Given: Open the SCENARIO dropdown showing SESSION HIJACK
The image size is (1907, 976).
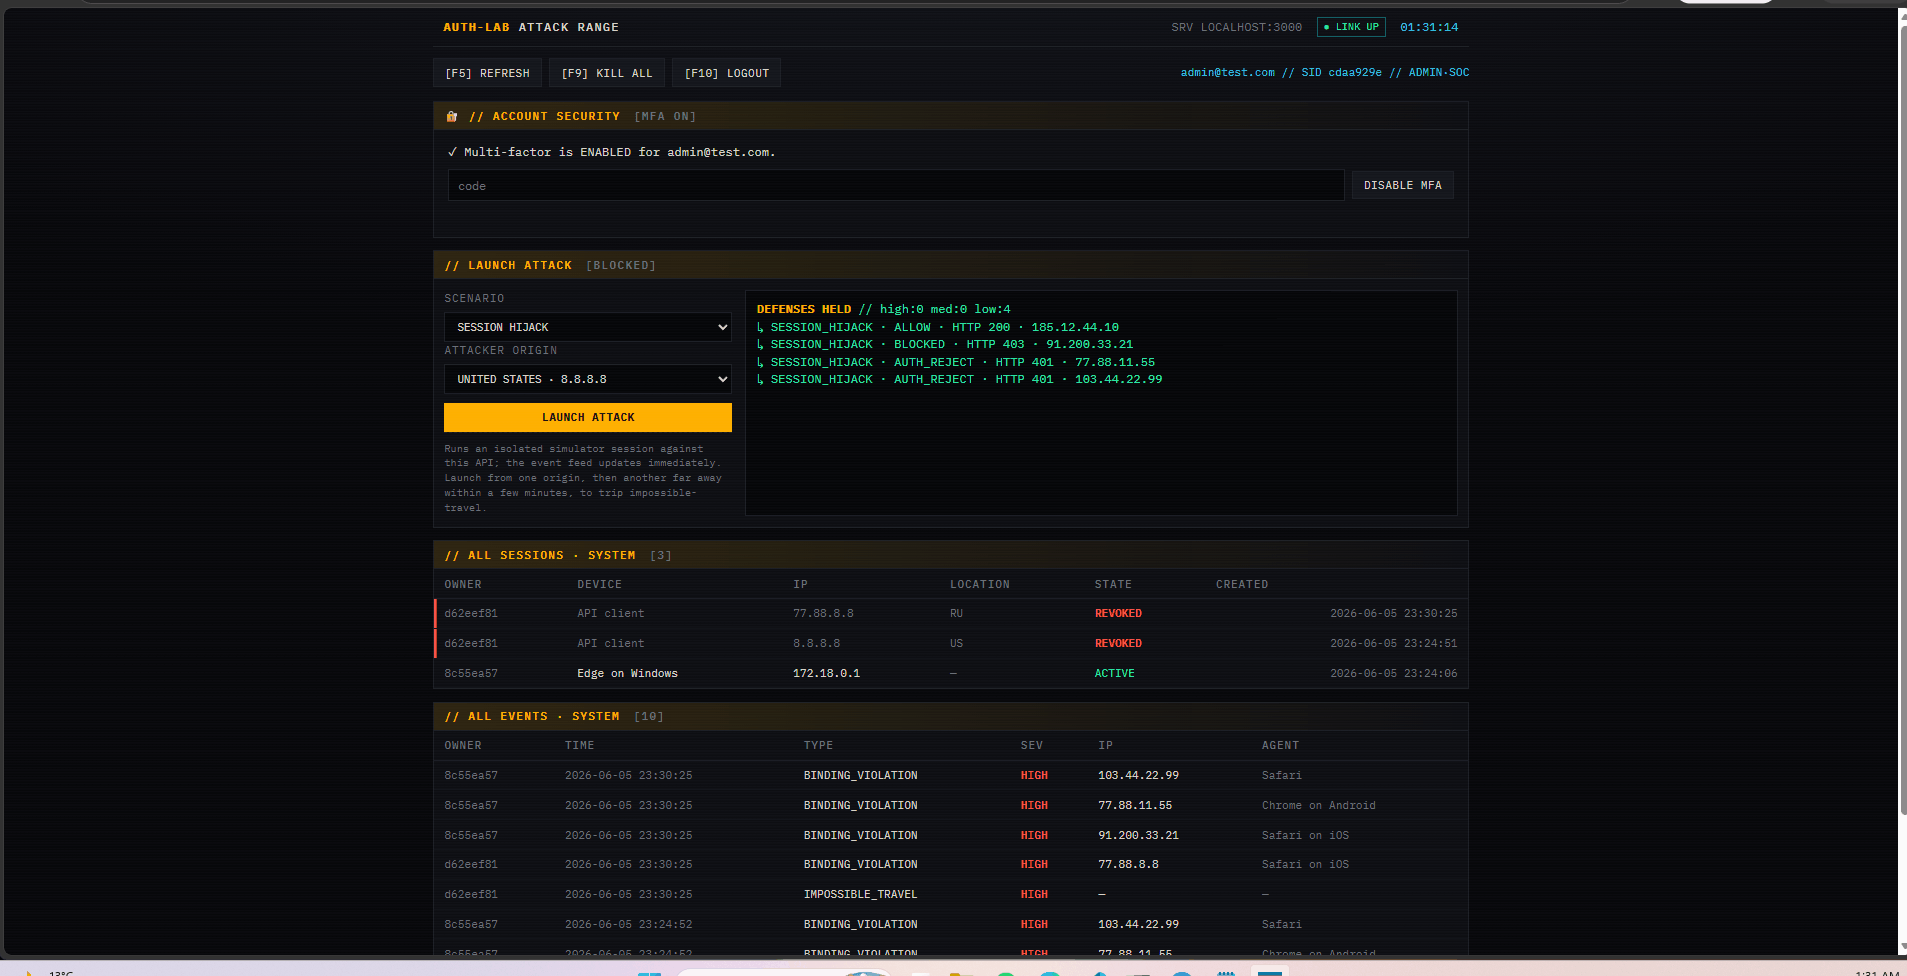Looking at the screenshot, I should (x=588, y=327).
